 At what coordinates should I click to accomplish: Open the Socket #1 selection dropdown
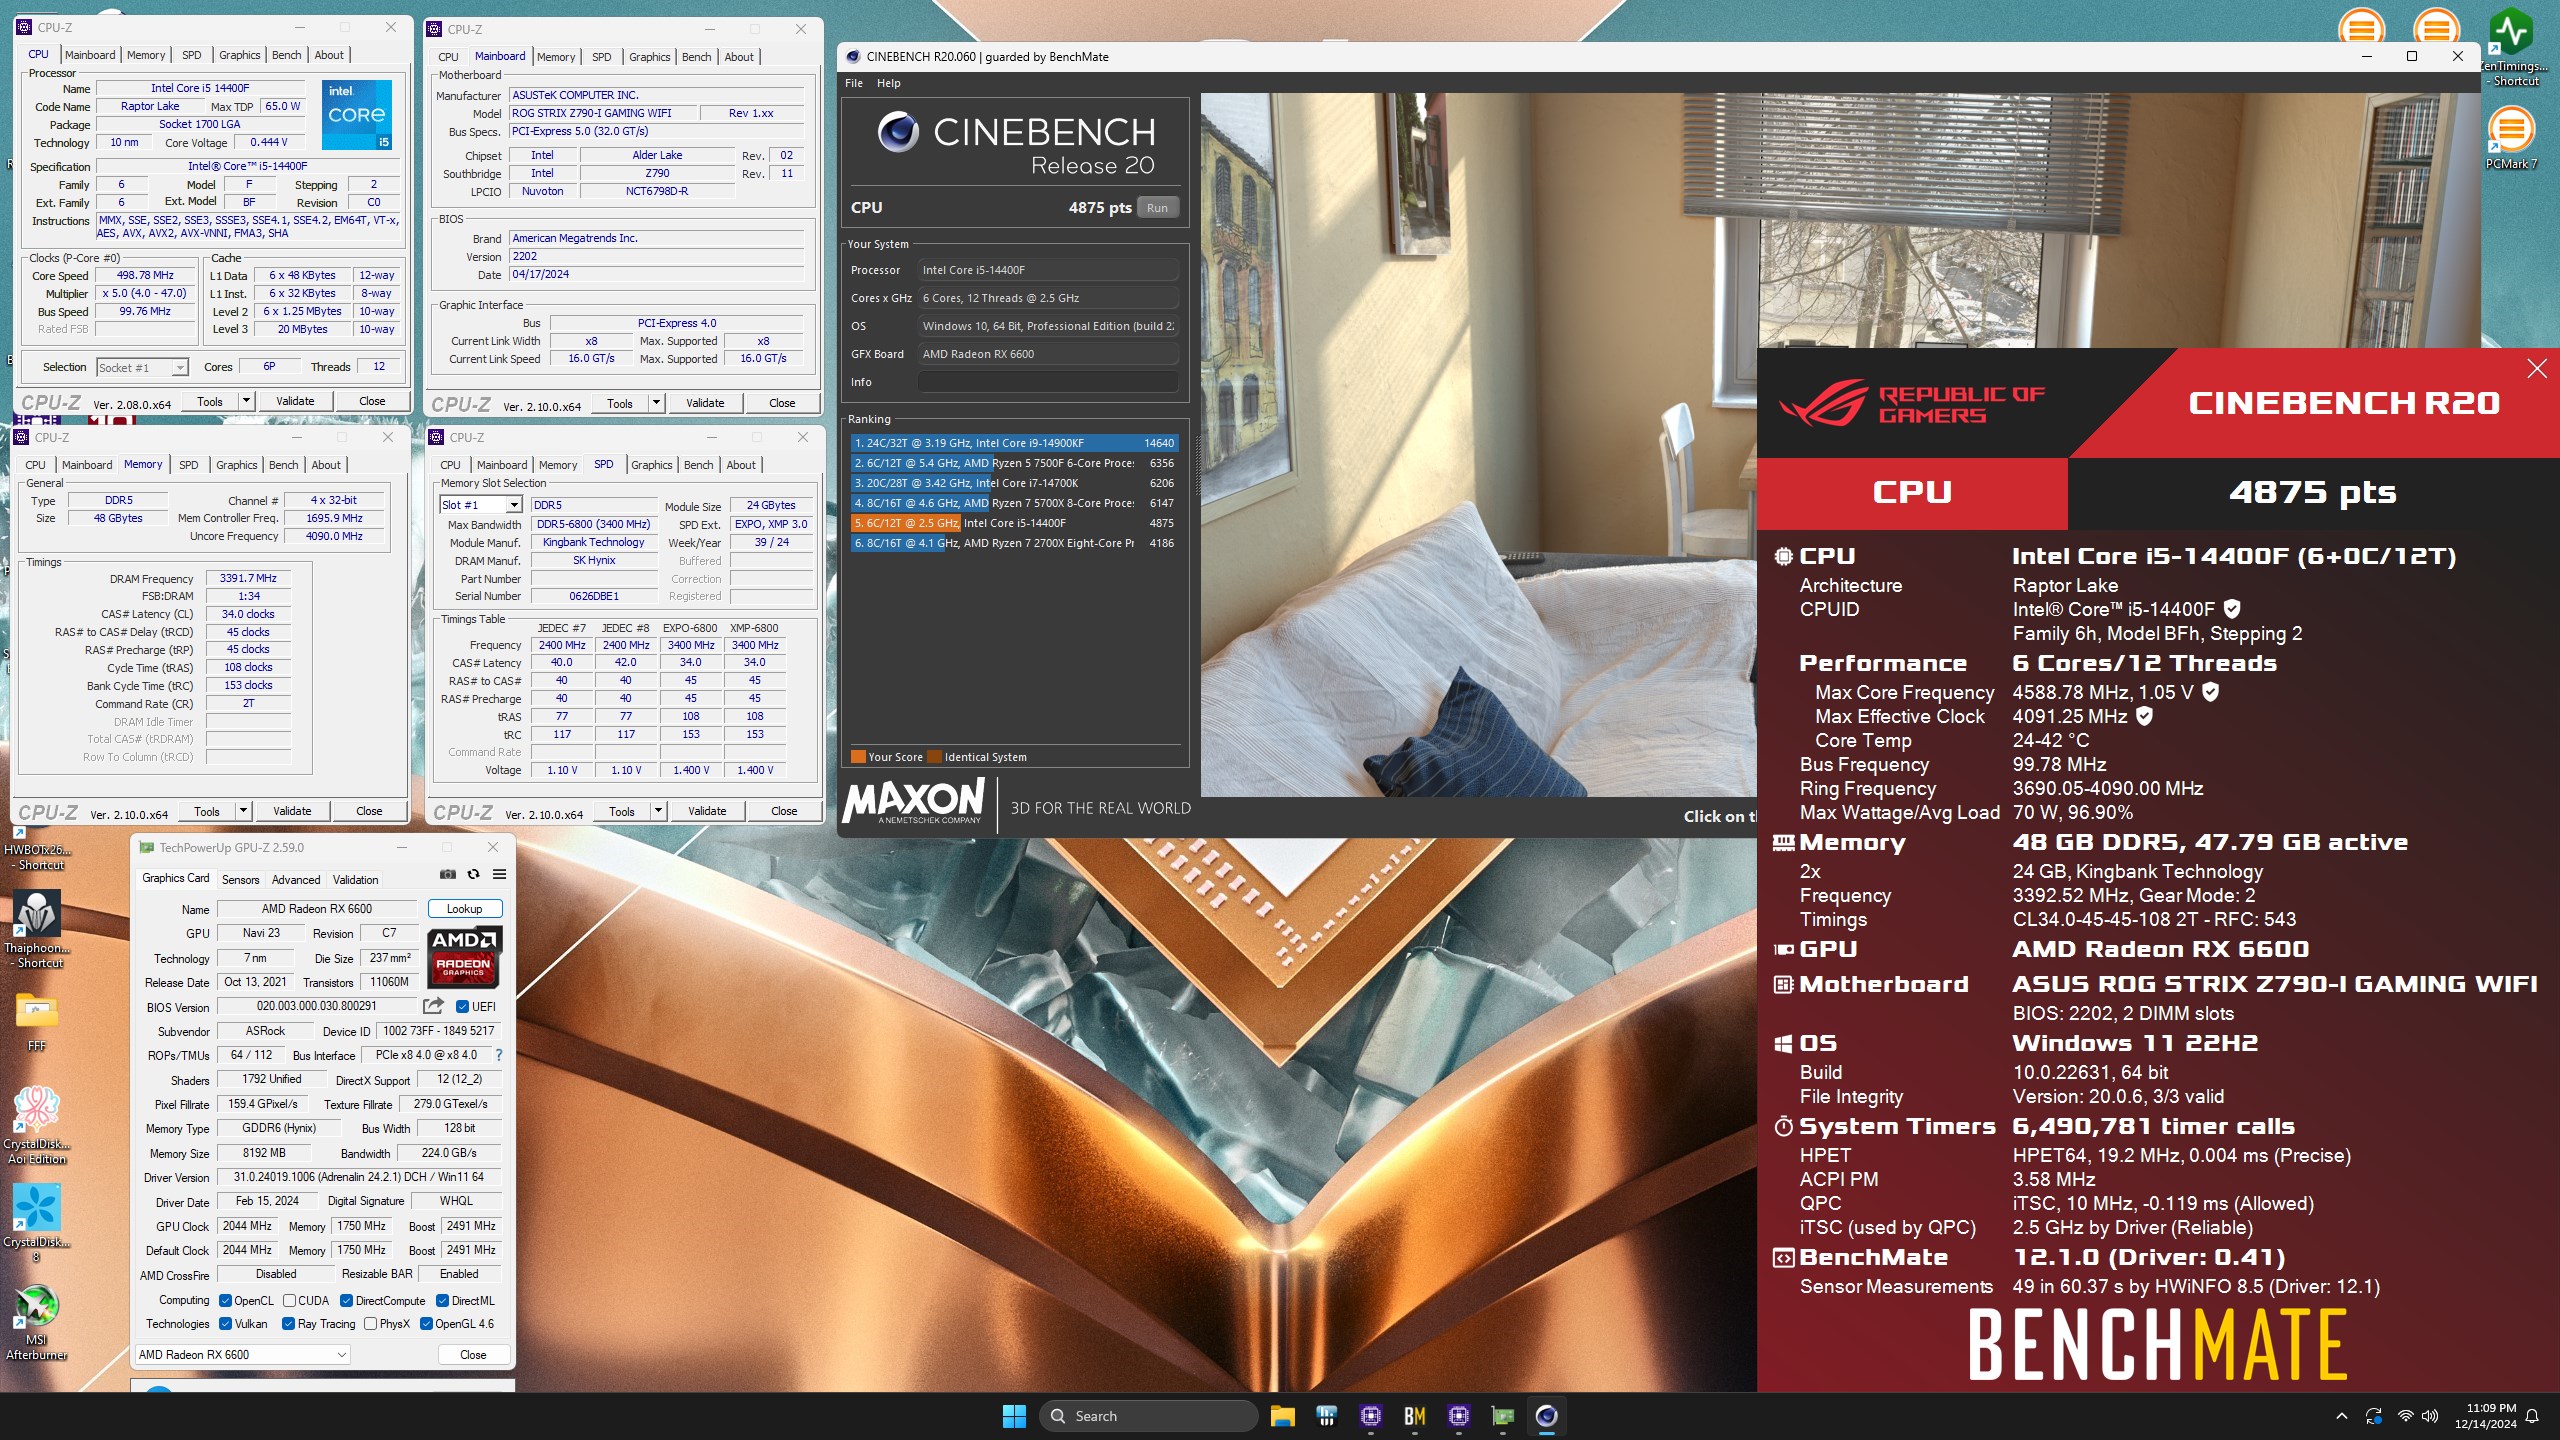(142, 367)
